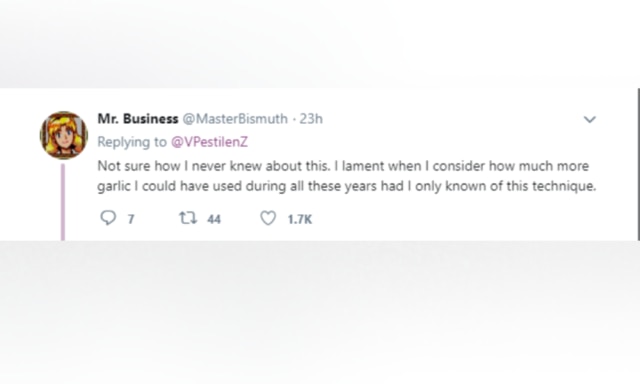View the 1.7K likes count
This screenshot has width=640, height=384.
pyautogui.click(x=300, y=220)
